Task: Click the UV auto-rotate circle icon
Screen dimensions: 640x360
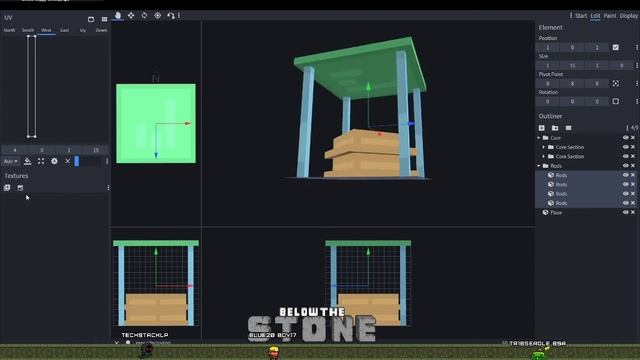Action: 54,161
